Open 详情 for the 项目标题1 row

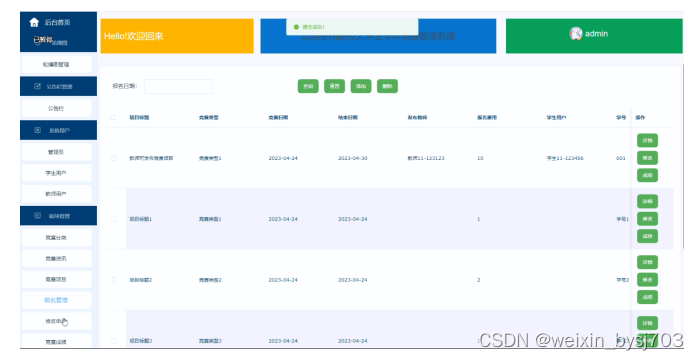(x=647, y=201)
